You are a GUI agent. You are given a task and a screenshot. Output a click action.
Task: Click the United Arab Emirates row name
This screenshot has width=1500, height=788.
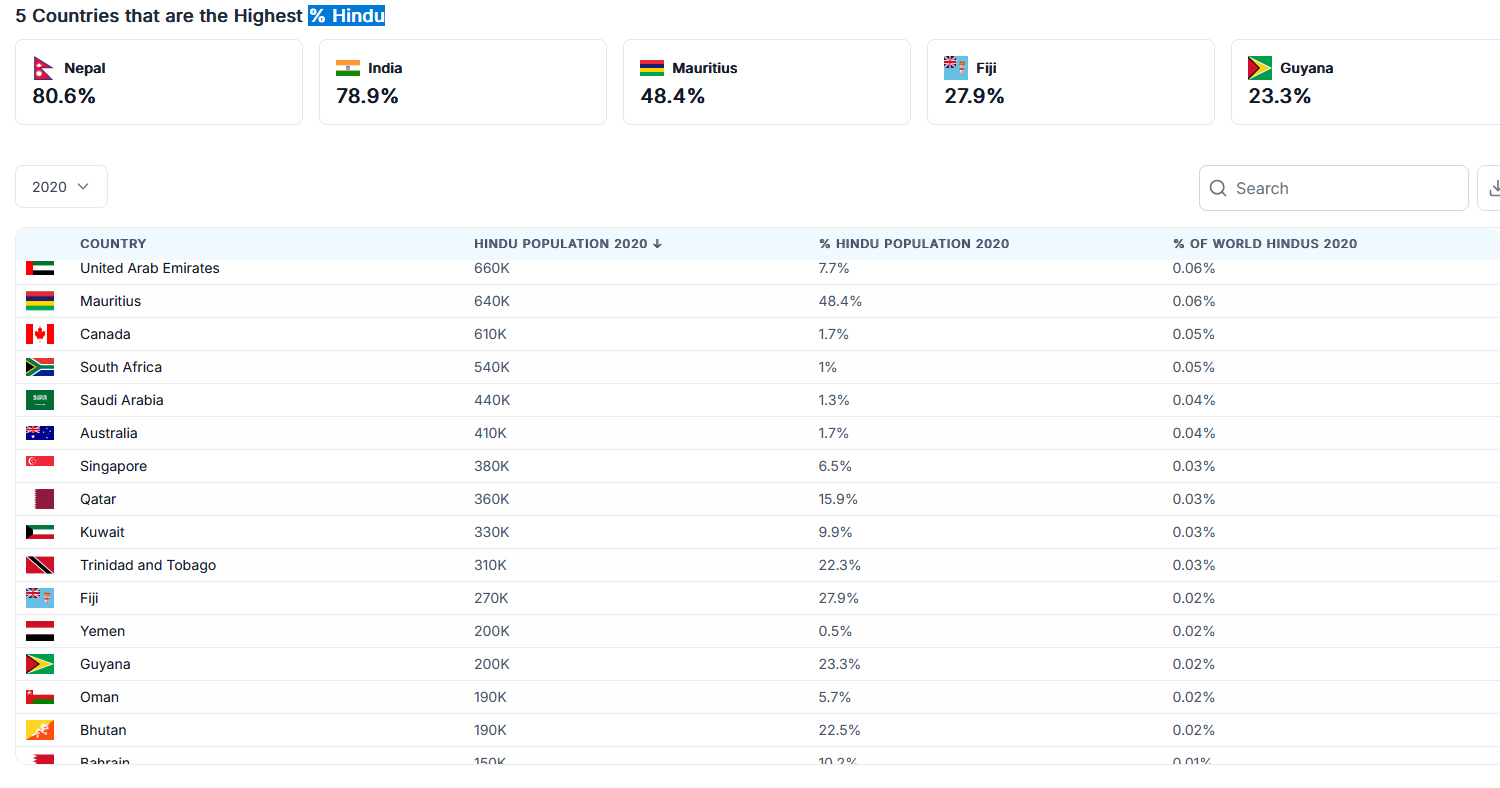149,268
